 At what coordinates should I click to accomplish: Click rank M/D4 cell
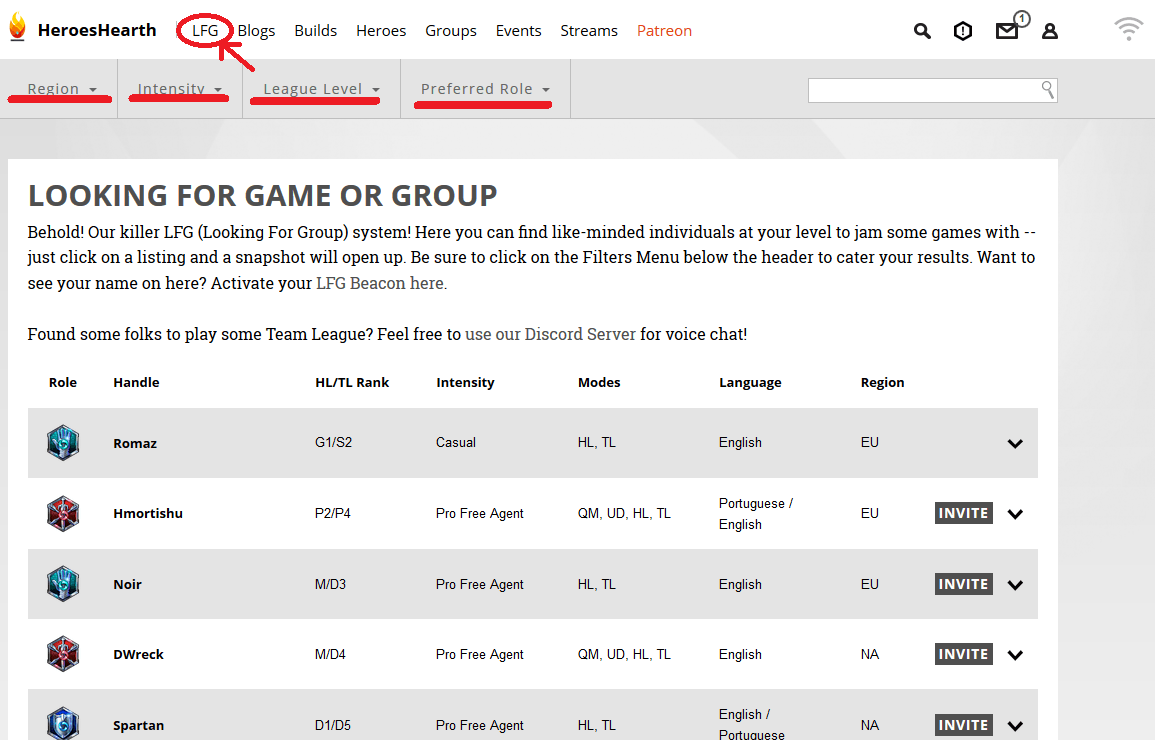click(x=330, y=654)
